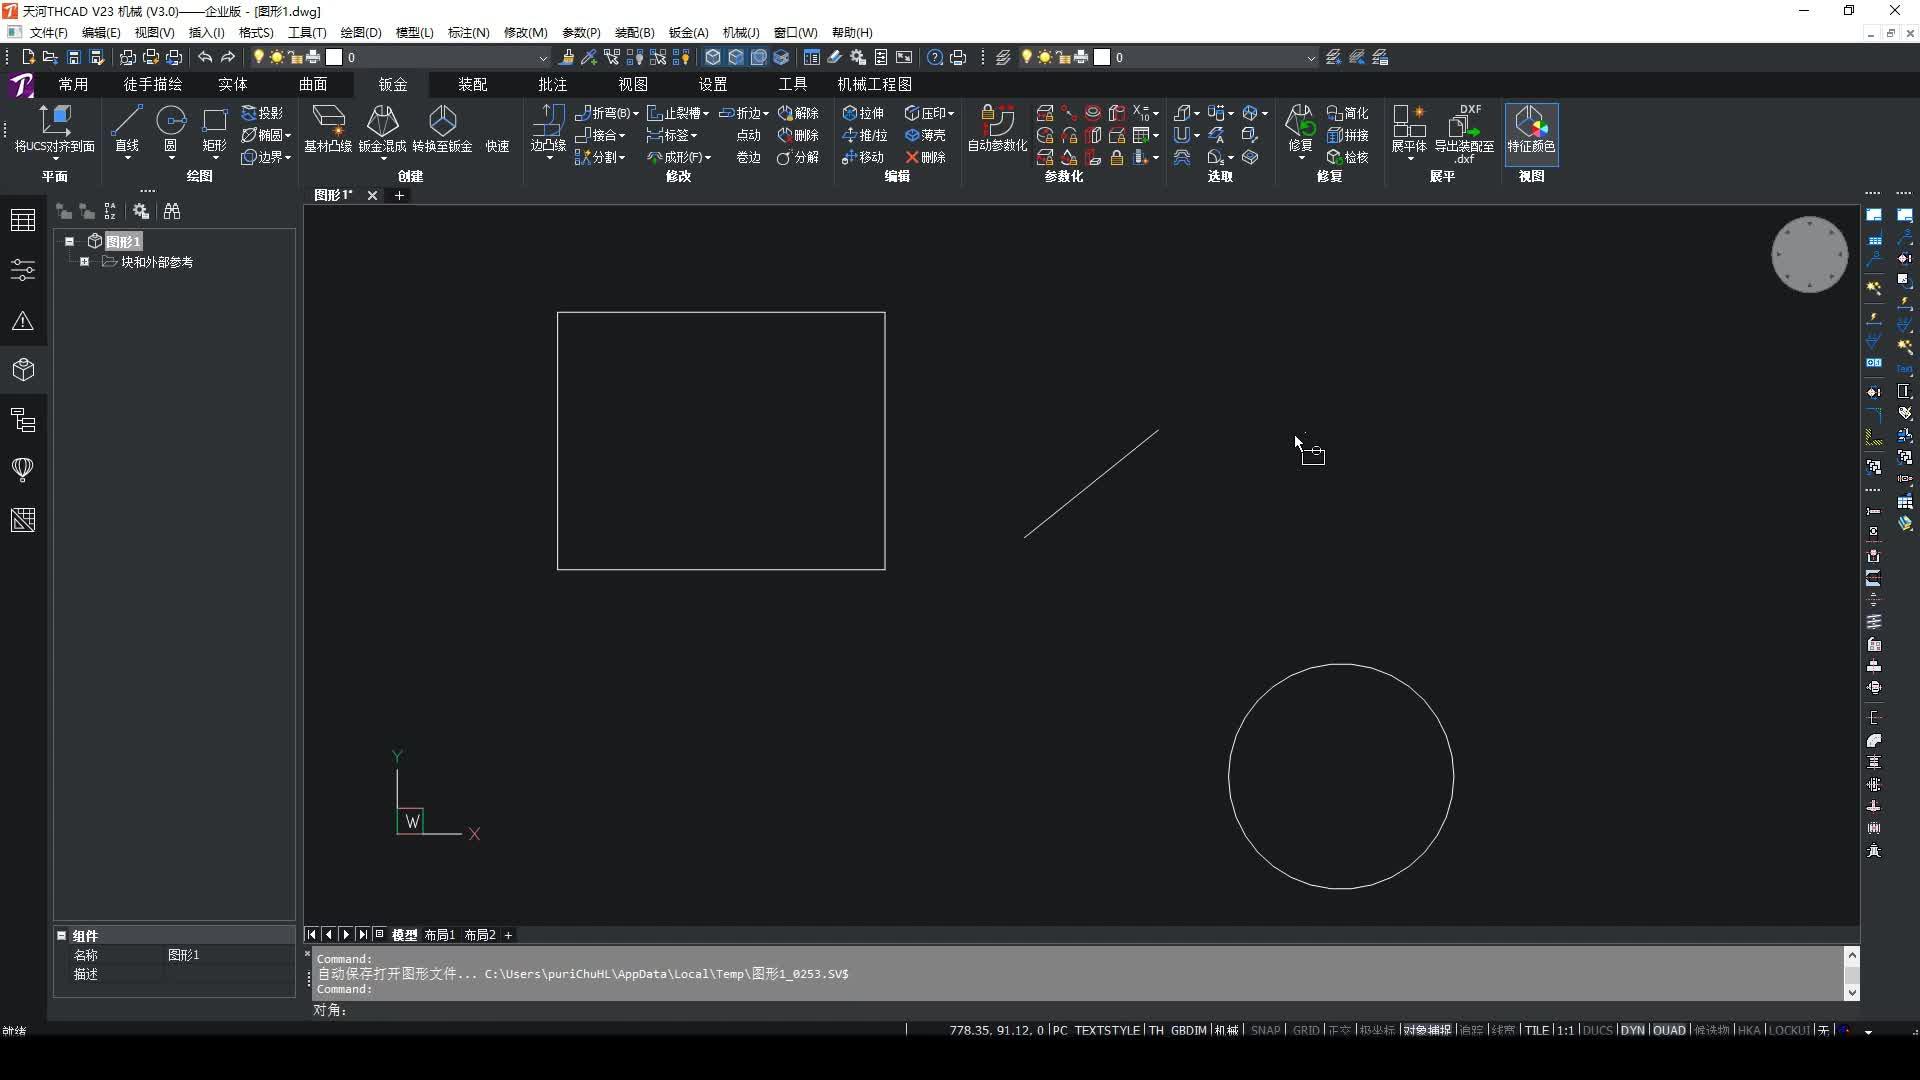This screenshot has width=1920, height=1080.
Task: Expand the 块和外部参考 tree node
Action: (84, 262)
